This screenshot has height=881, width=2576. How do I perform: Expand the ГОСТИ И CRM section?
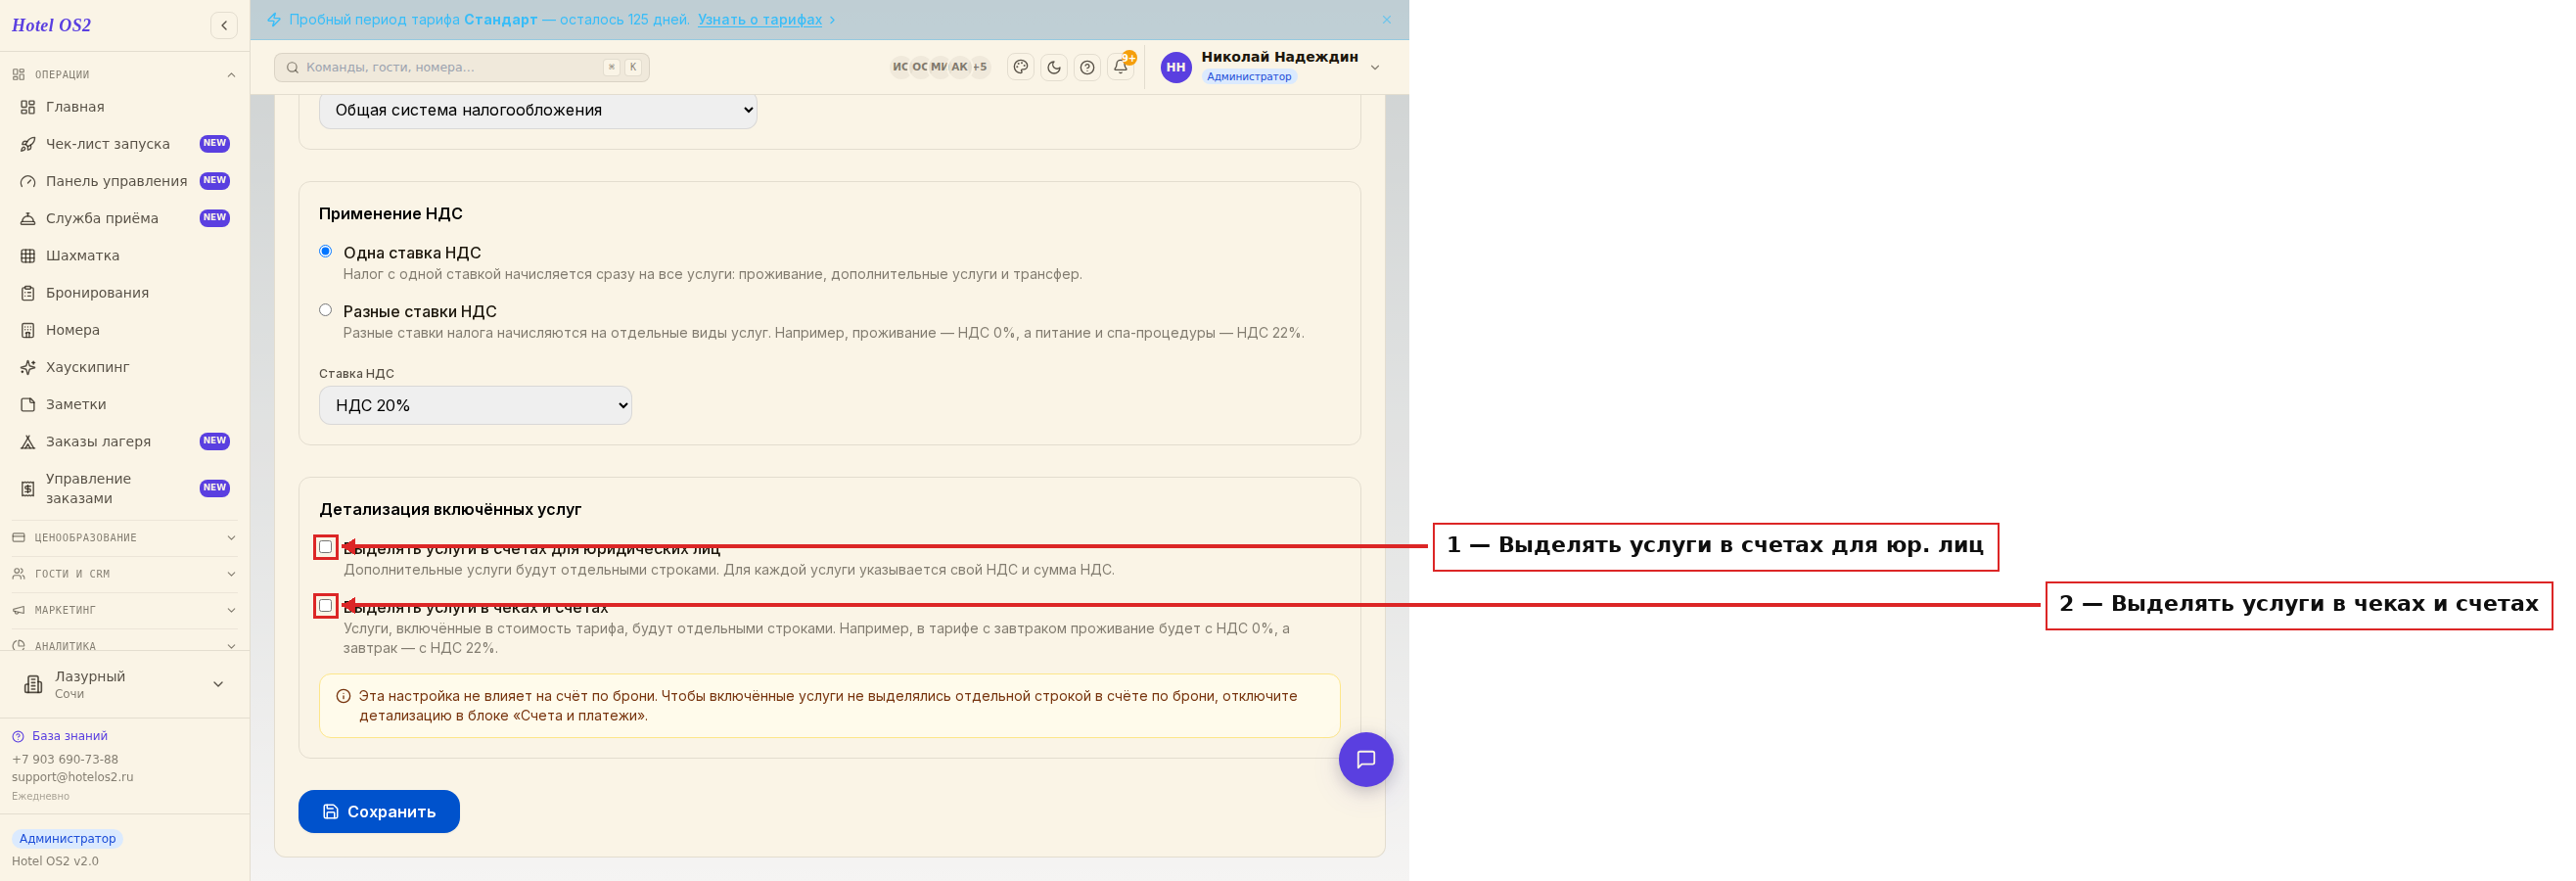pos(124,574)
